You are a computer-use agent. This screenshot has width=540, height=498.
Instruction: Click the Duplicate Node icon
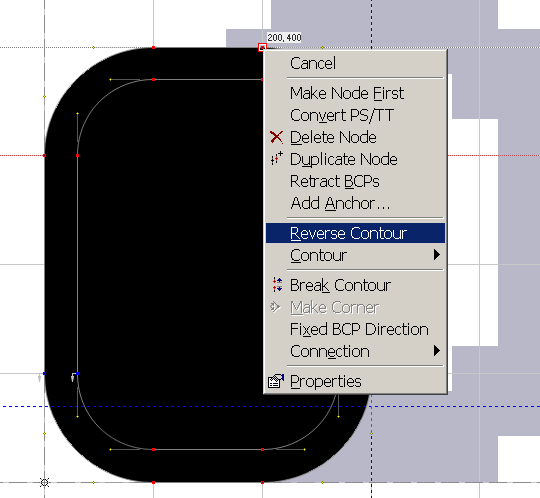coord(277,158)
